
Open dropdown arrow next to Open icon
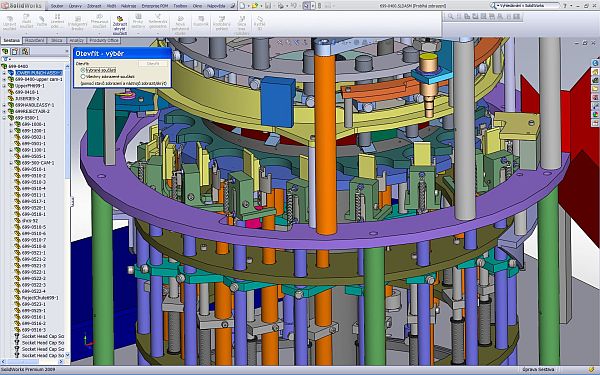(x=260, y=6)
